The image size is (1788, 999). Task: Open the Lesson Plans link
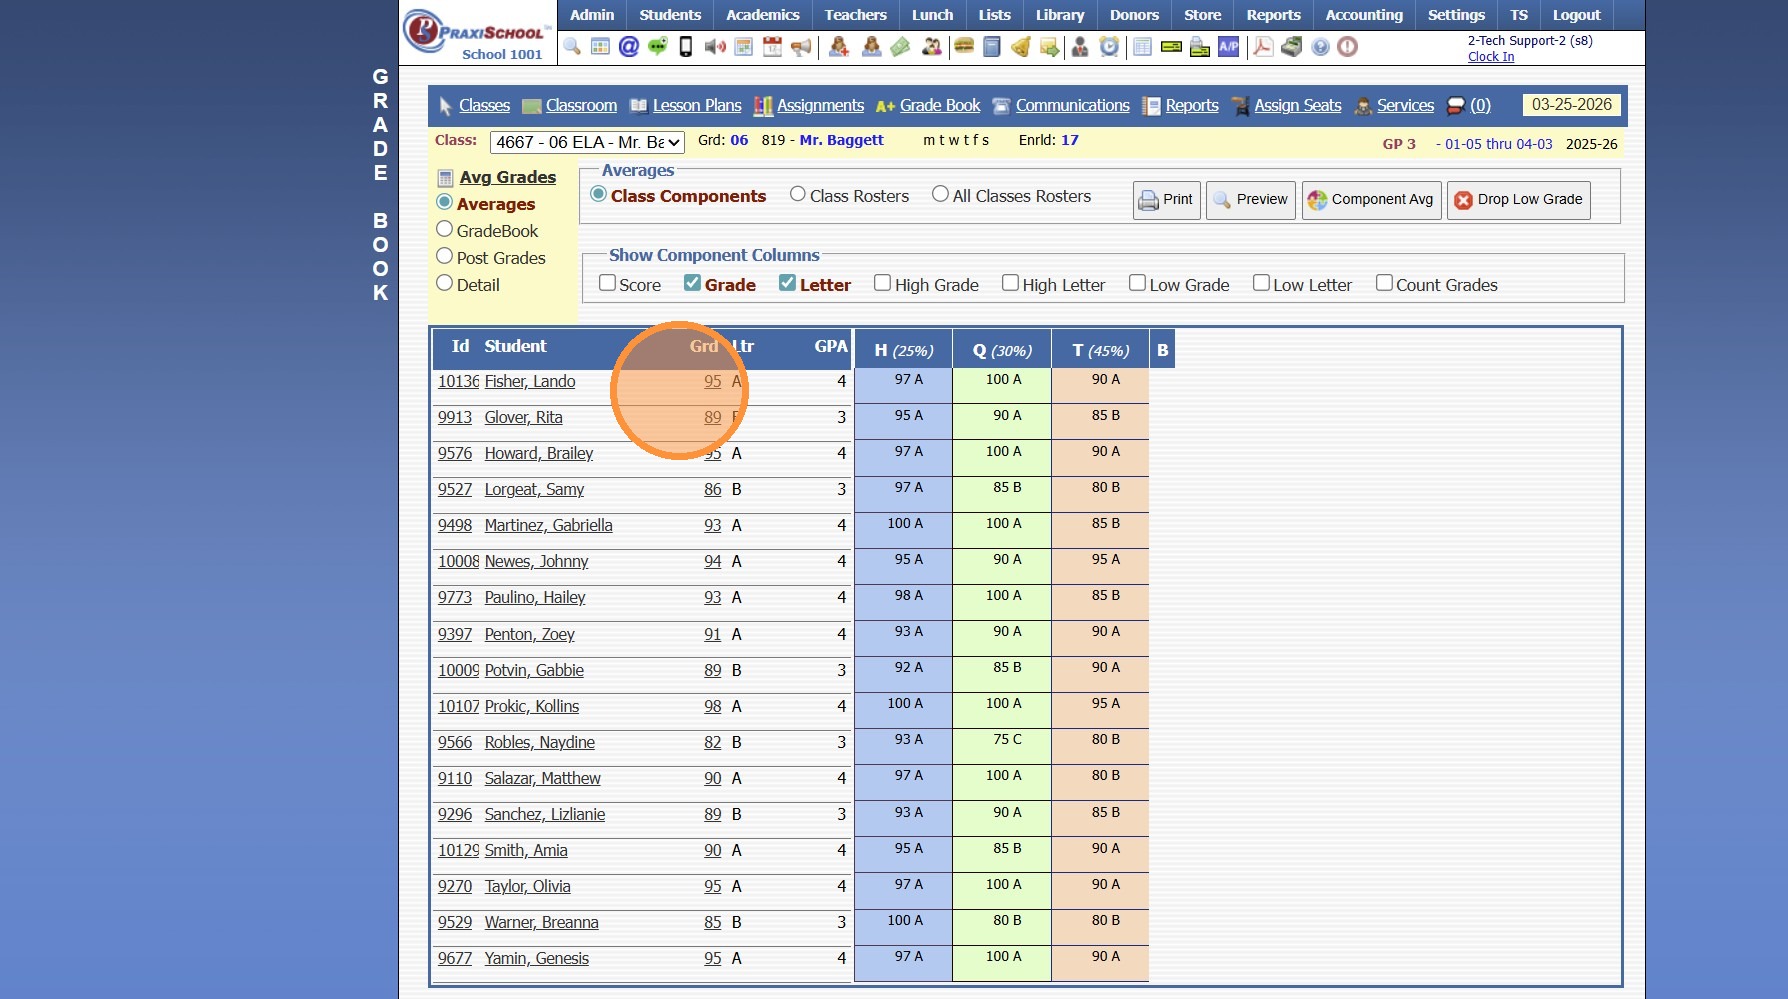[x=697, y=106]
